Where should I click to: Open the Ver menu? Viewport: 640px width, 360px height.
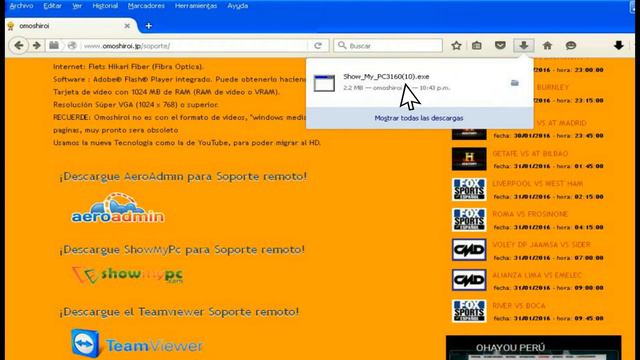click(x=77, y=6)
